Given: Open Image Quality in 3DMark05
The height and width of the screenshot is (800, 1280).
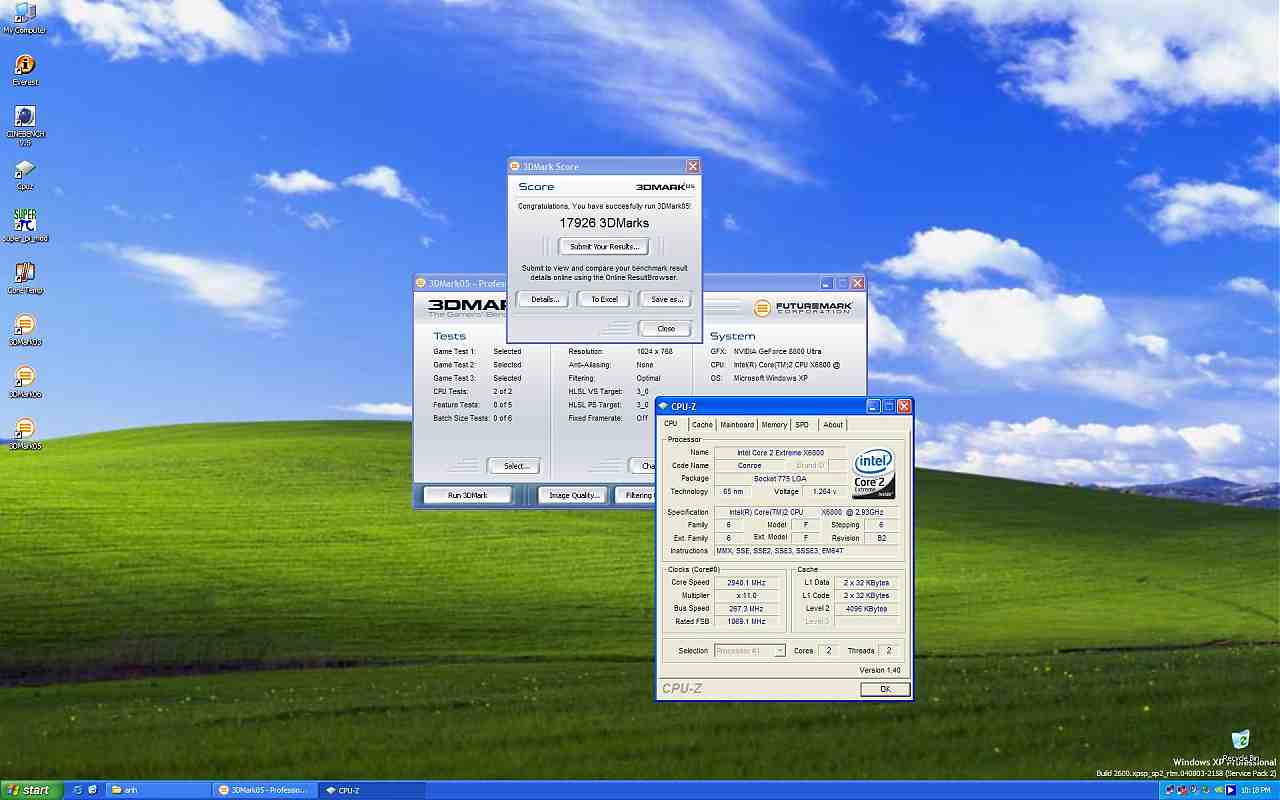Looking at the screenshot, I should coord(573,495).
